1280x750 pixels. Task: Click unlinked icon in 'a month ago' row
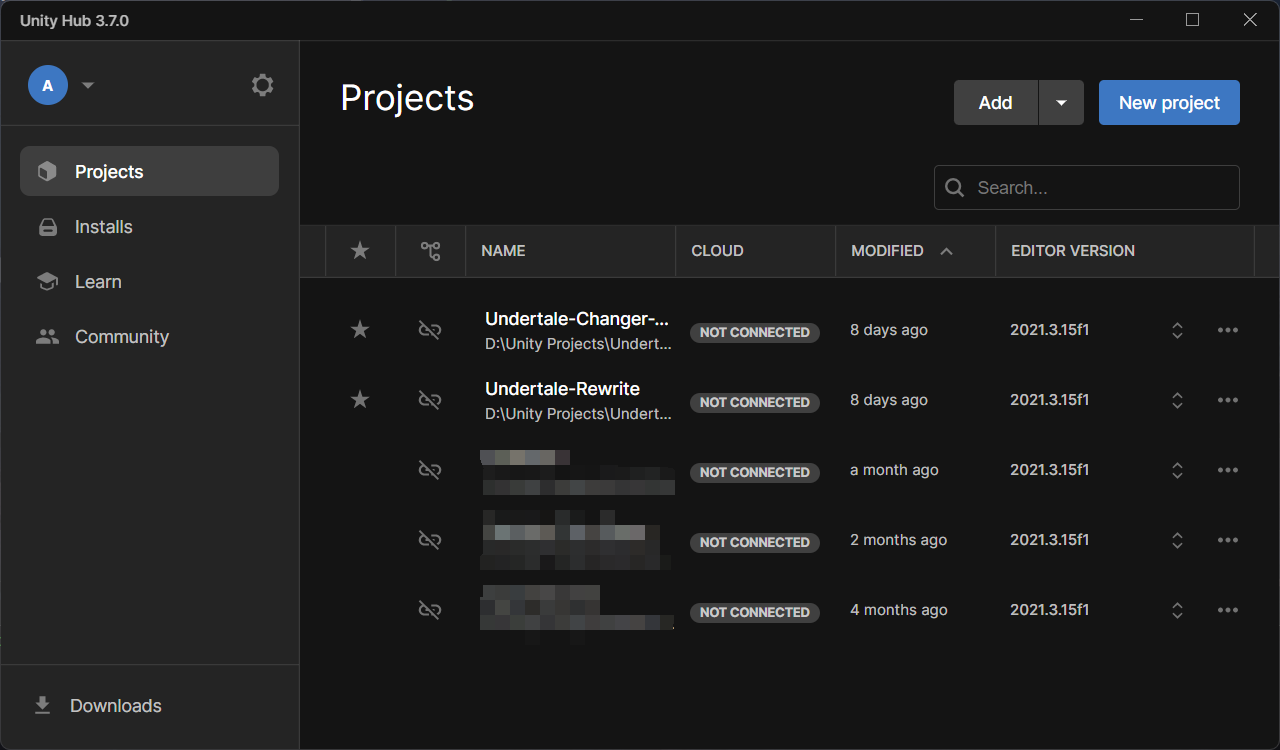(x=430, y=470)
